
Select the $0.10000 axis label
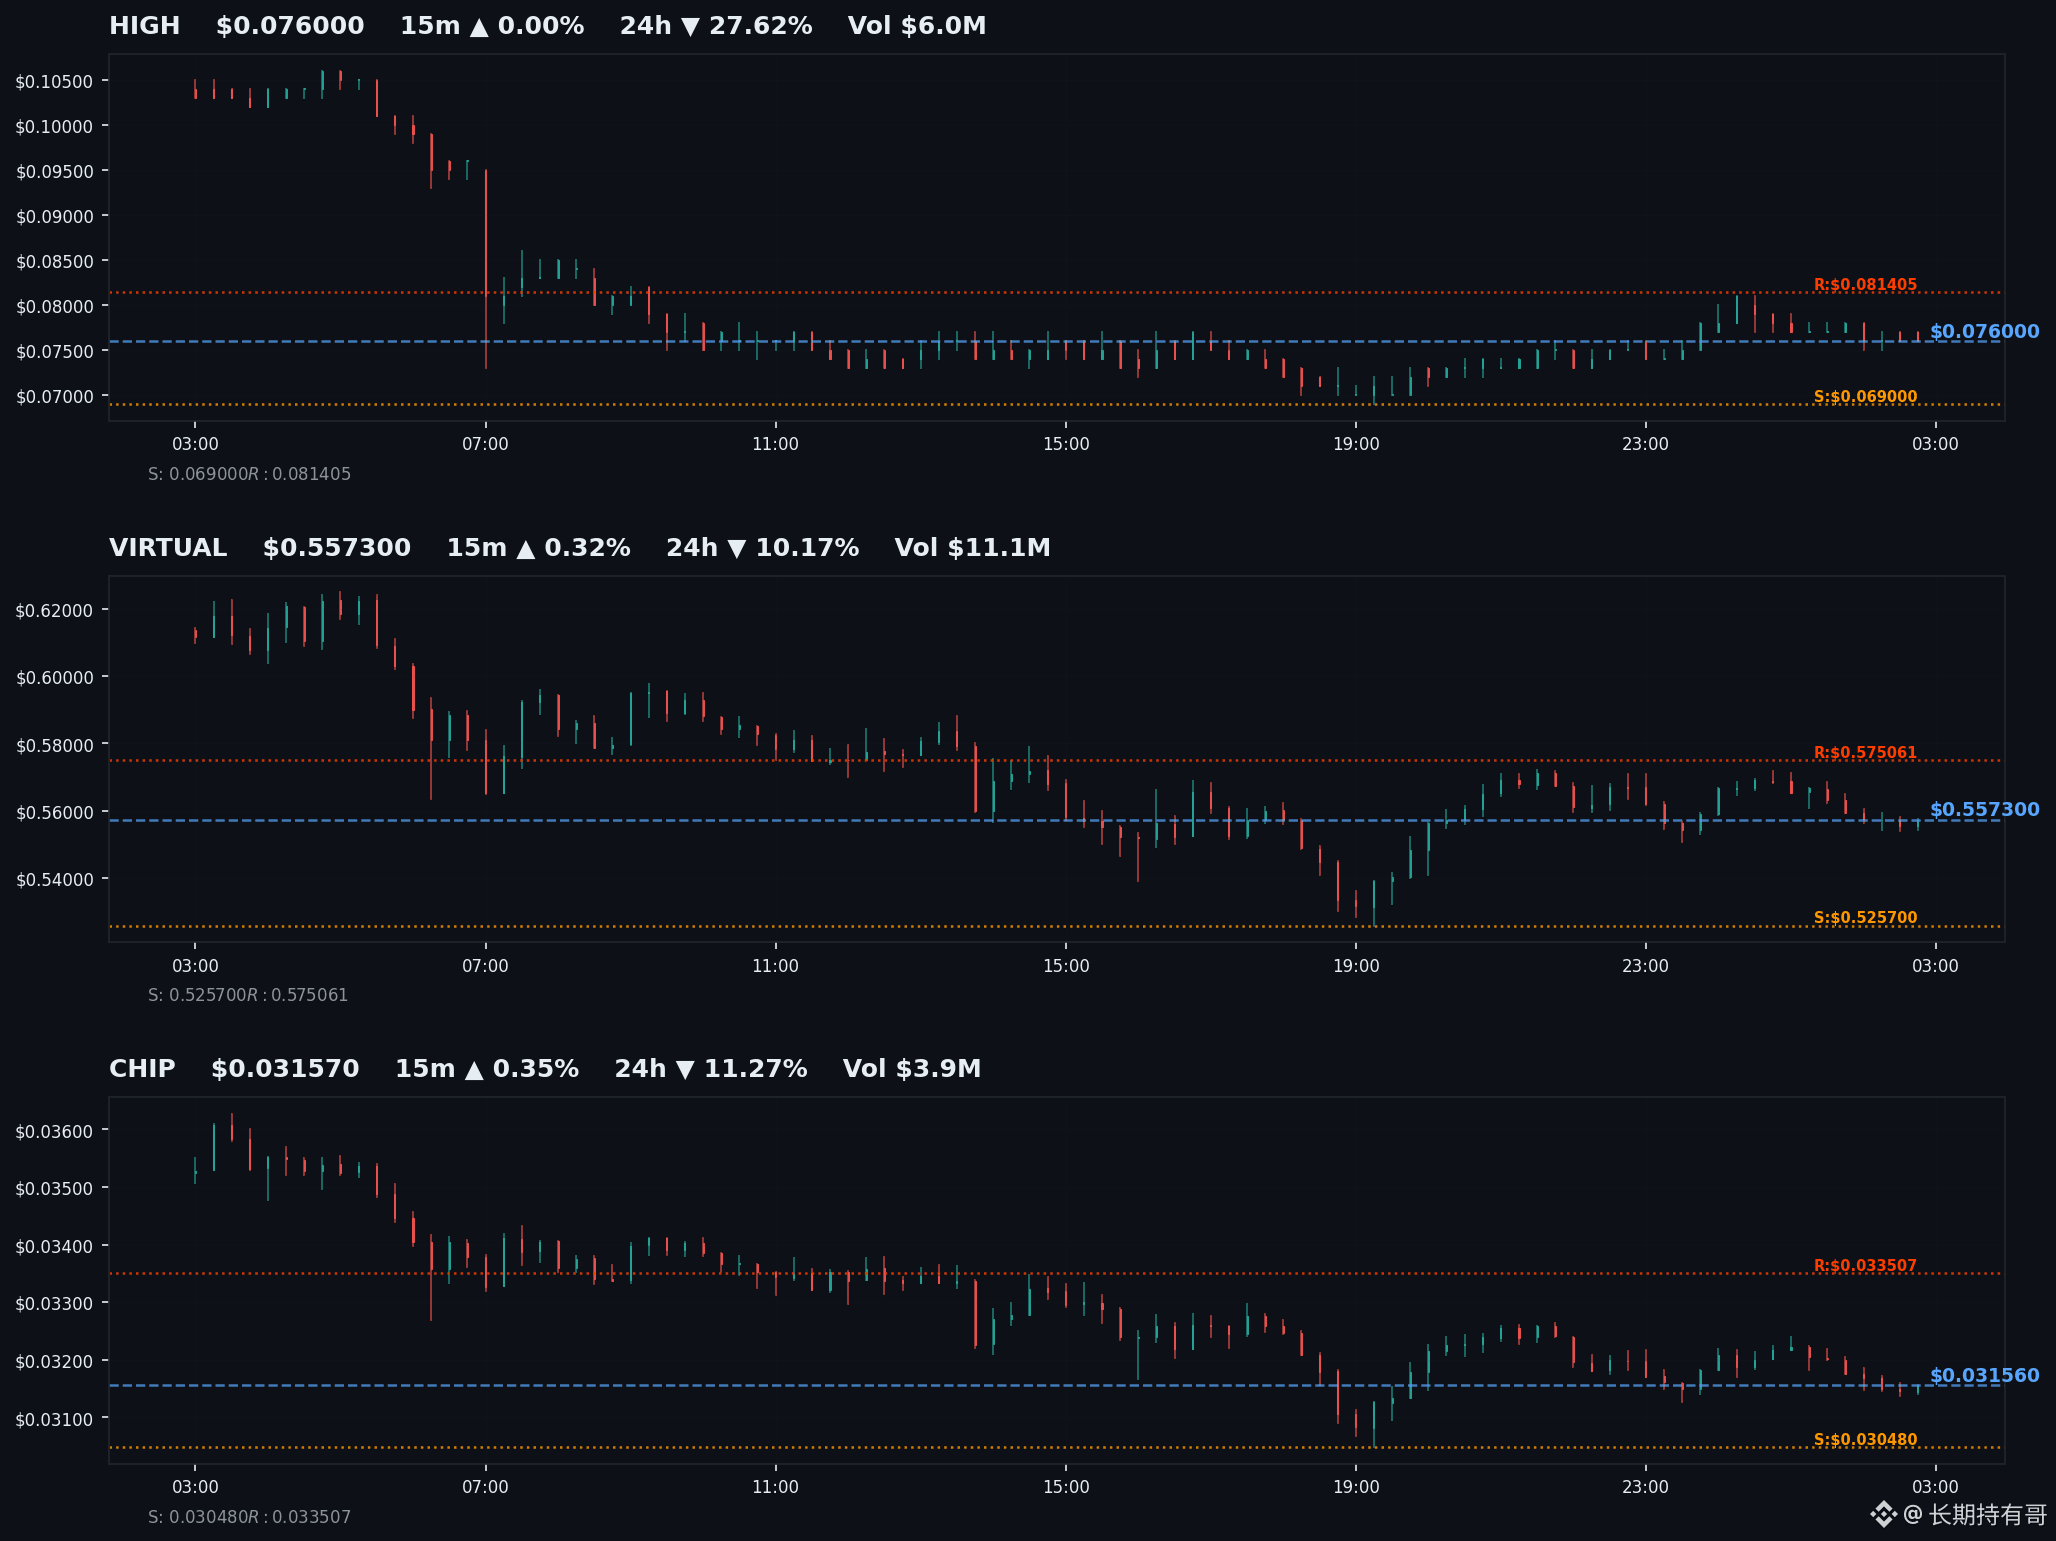point(54,127)
